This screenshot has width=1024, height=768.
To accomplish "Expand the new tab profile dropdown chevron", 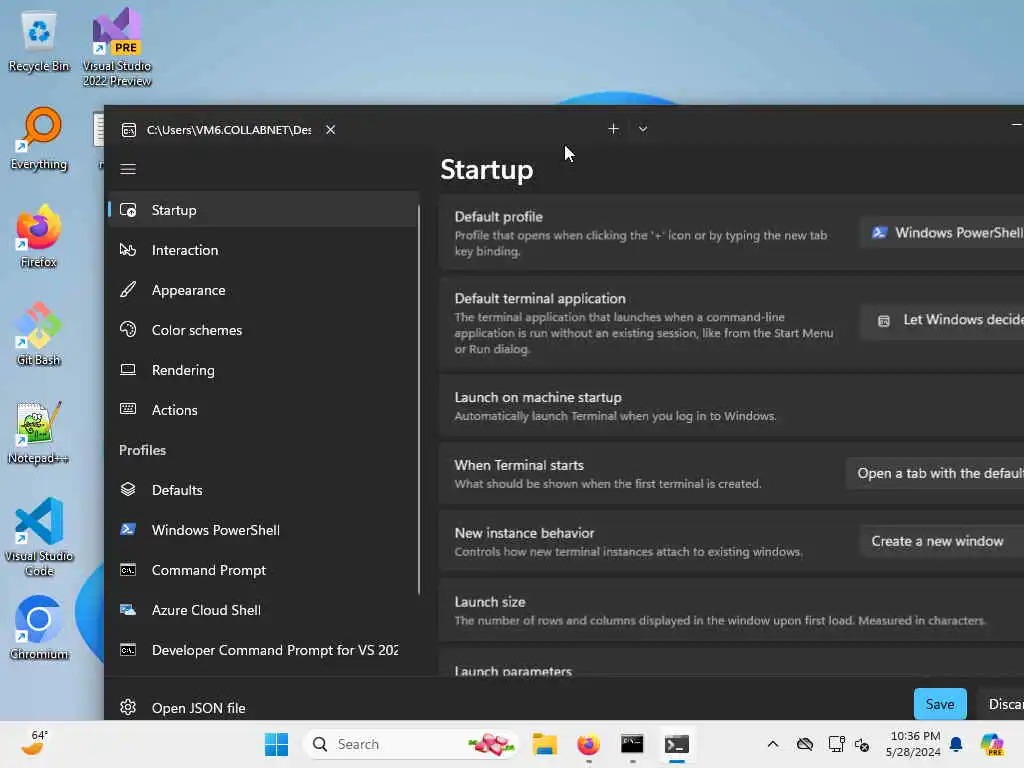I will pos(643,129).
